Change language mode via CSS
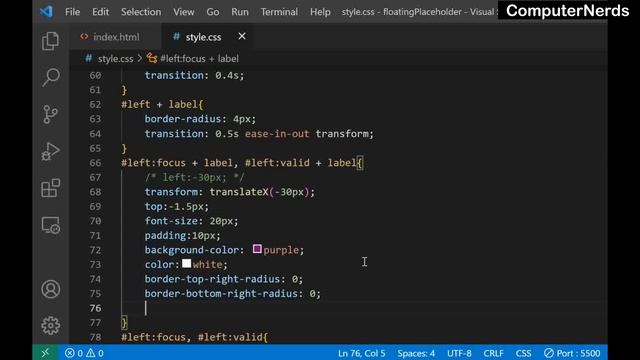The image size is (640, 360). point(523,353)
